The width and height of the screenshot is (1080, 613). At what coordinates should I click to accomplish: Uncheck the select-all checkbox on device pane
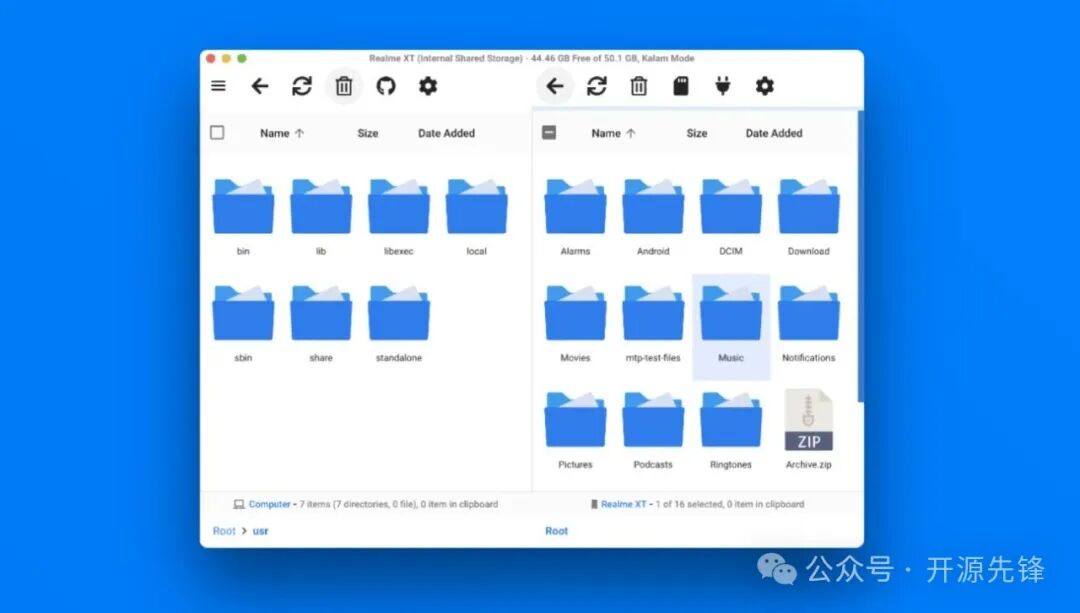pyautogui.click(x=548, y=131)
